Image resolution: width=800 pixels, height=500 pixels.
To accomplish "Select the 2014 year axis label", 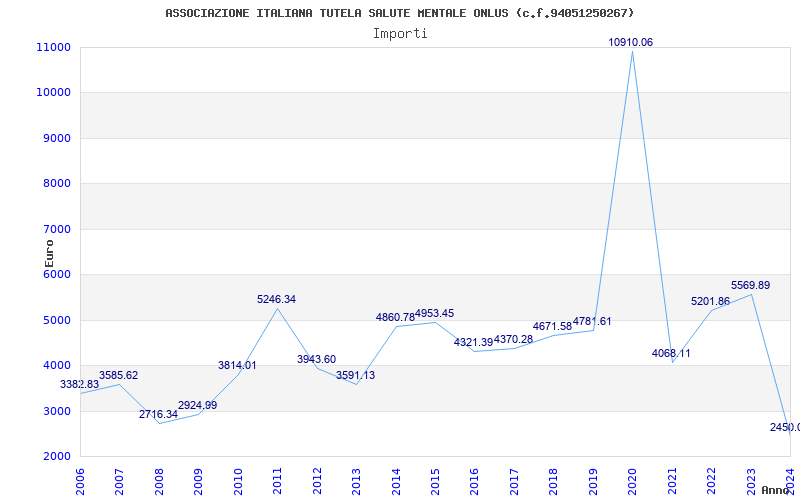I will 396,481.
